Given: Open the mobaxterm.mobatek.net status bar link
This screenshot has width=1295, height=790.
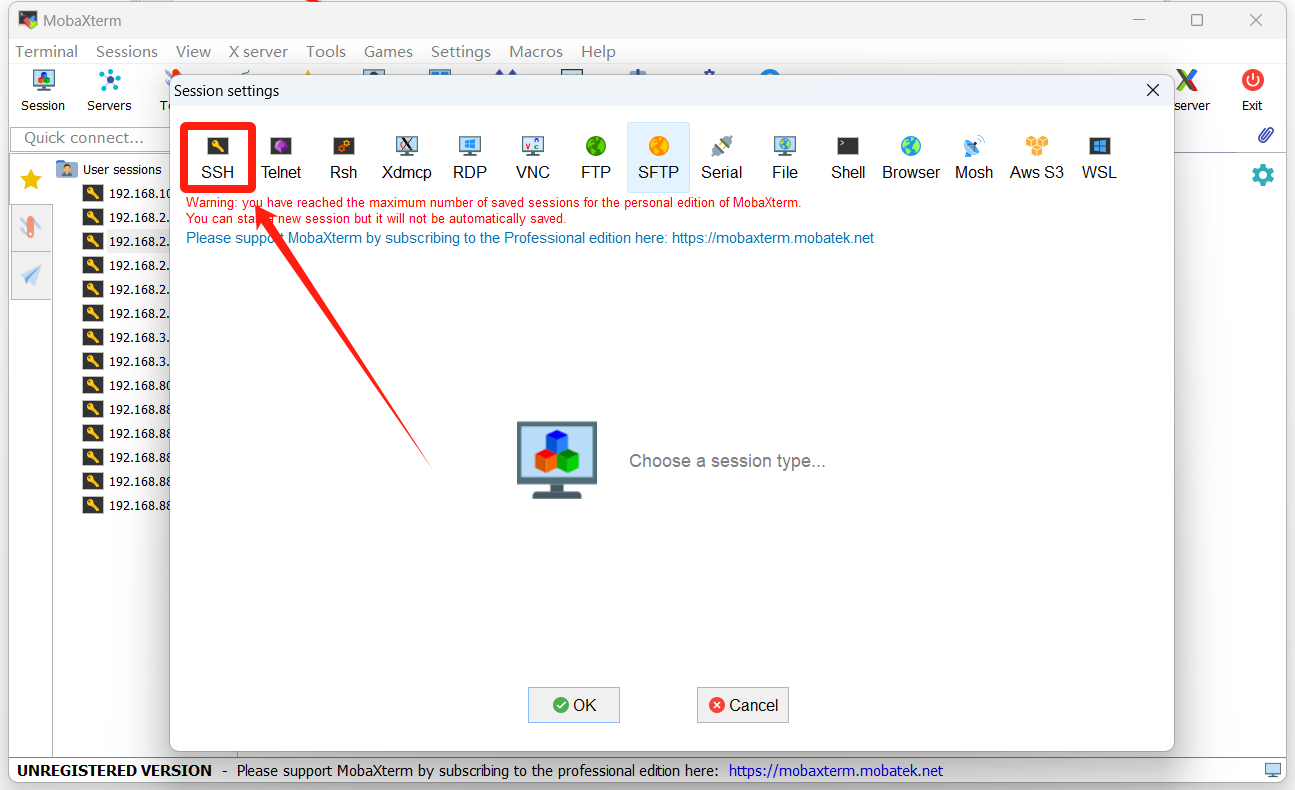Looking at the screenshot, I should [x=835, y=770].
